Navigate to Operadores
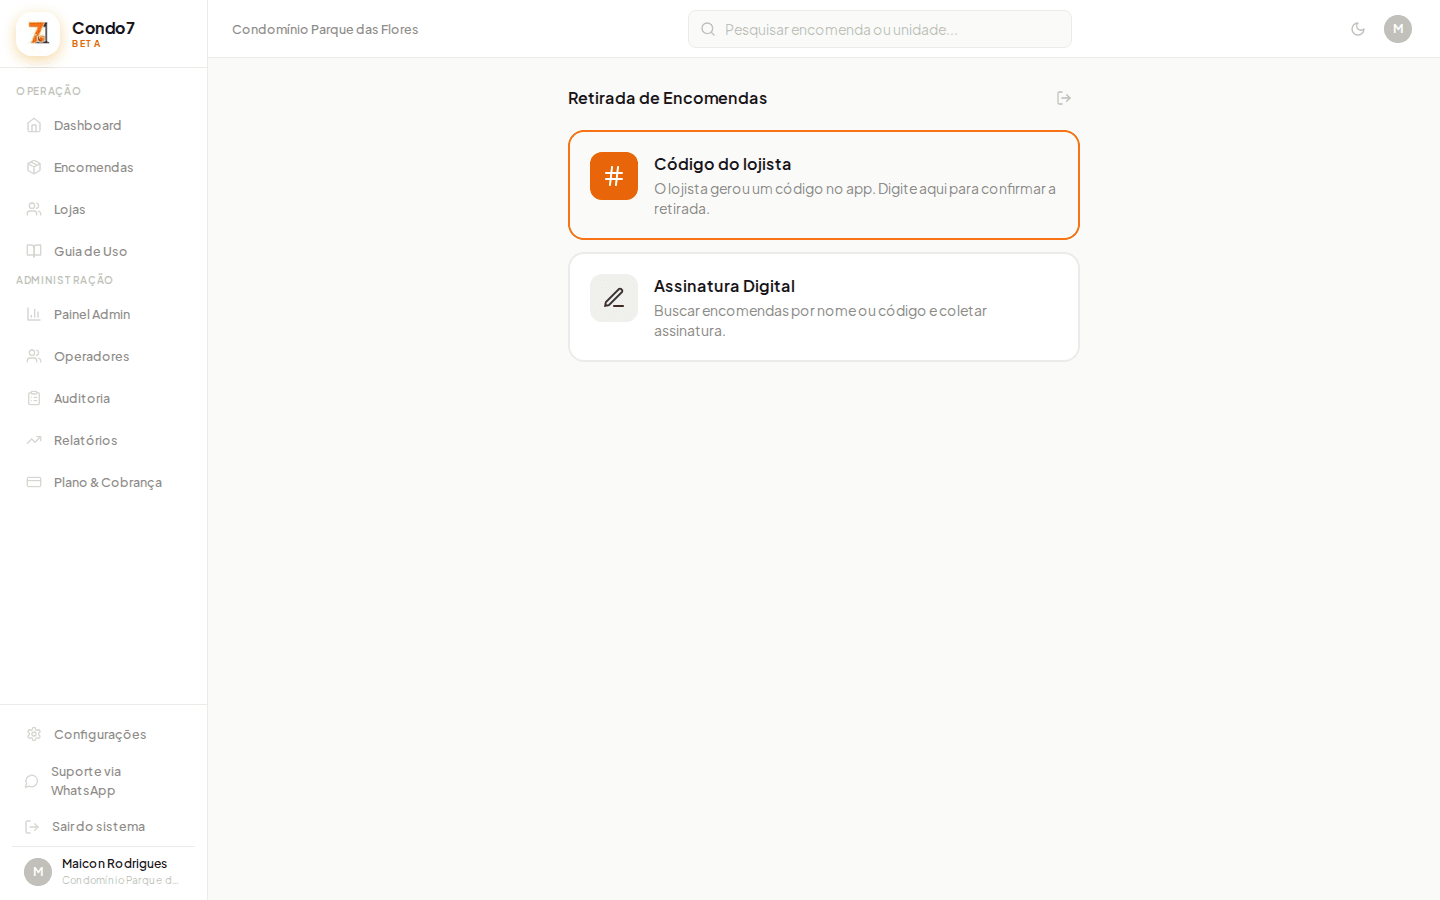1440x900 pixels. click(x=91, y=356)
